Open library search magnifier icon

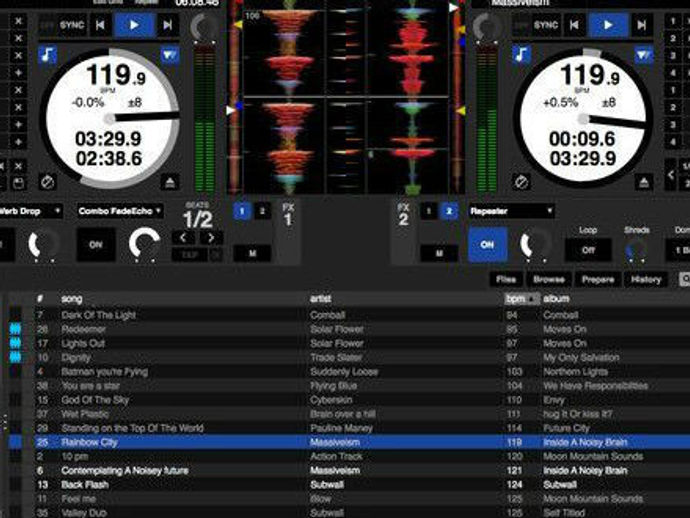pyautogui.click(x=684, y=279)
